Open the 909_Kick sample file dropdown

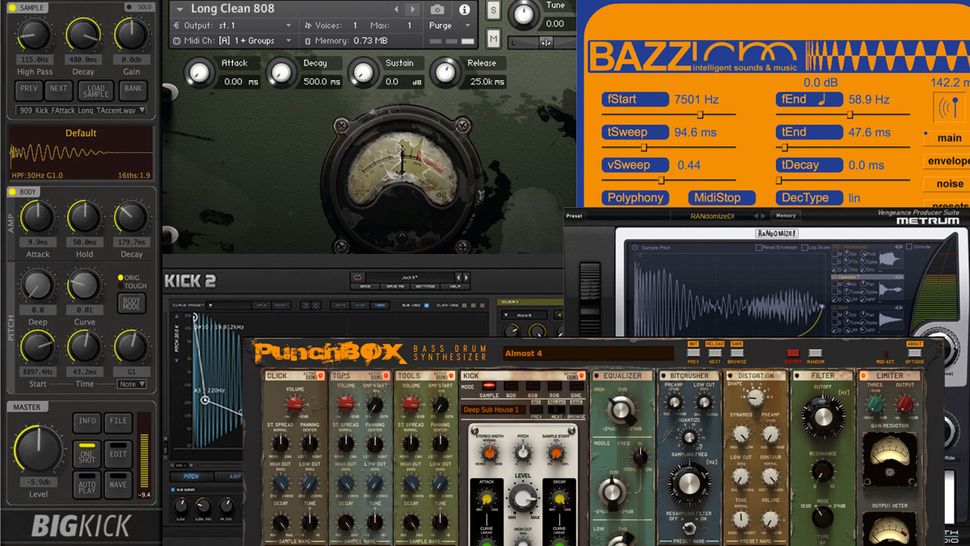pos(81,110)
